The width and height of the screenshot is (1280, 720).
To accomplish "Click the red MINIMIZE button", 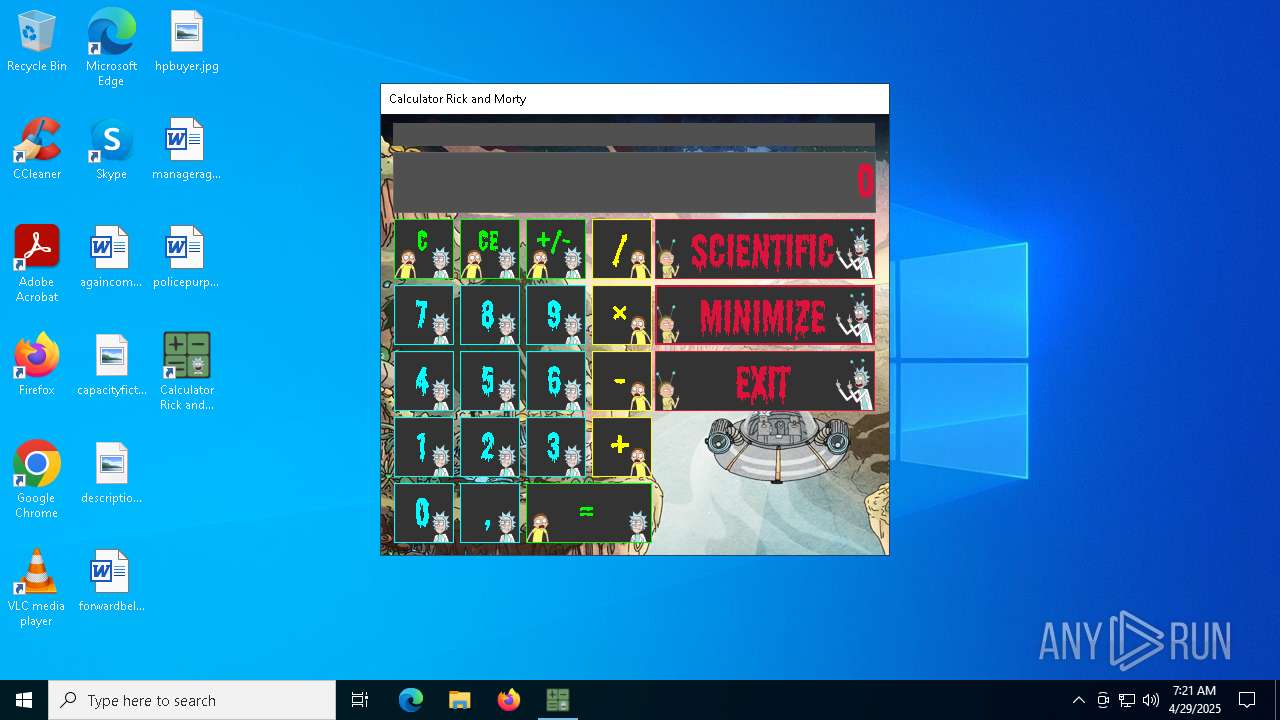I will (x=765, y=315).
